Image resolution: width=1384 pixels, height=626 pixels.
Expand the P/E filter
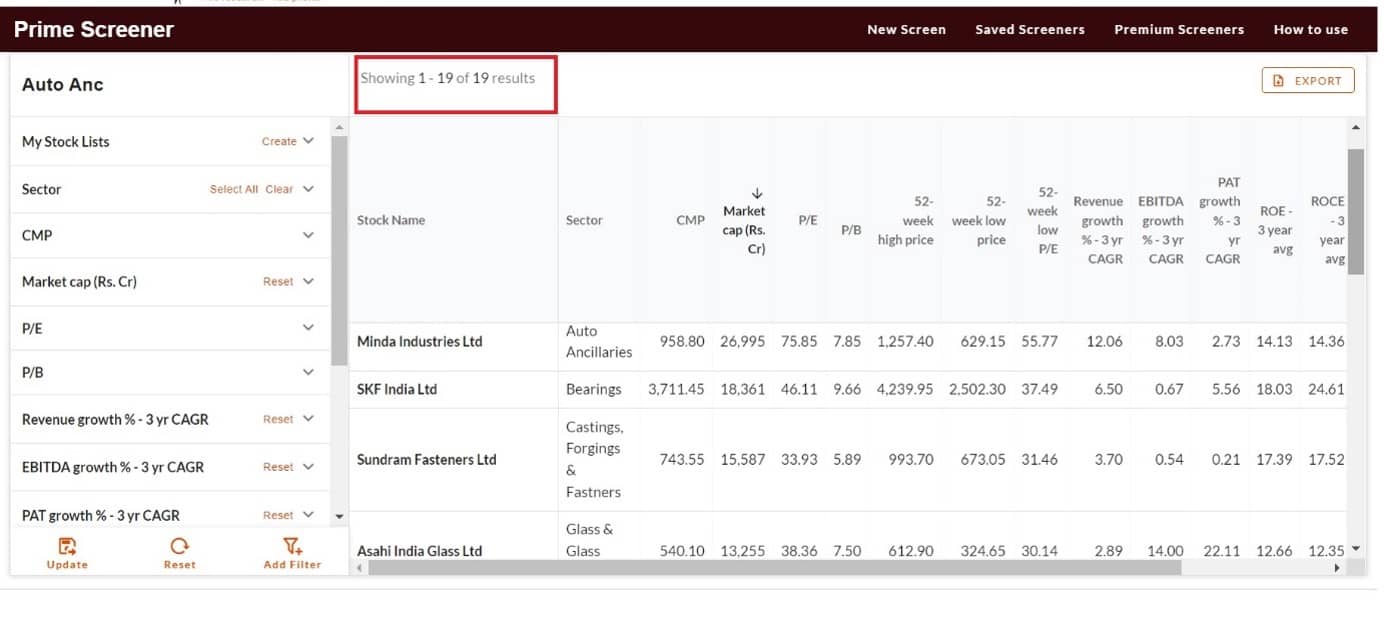pos(308,327)
